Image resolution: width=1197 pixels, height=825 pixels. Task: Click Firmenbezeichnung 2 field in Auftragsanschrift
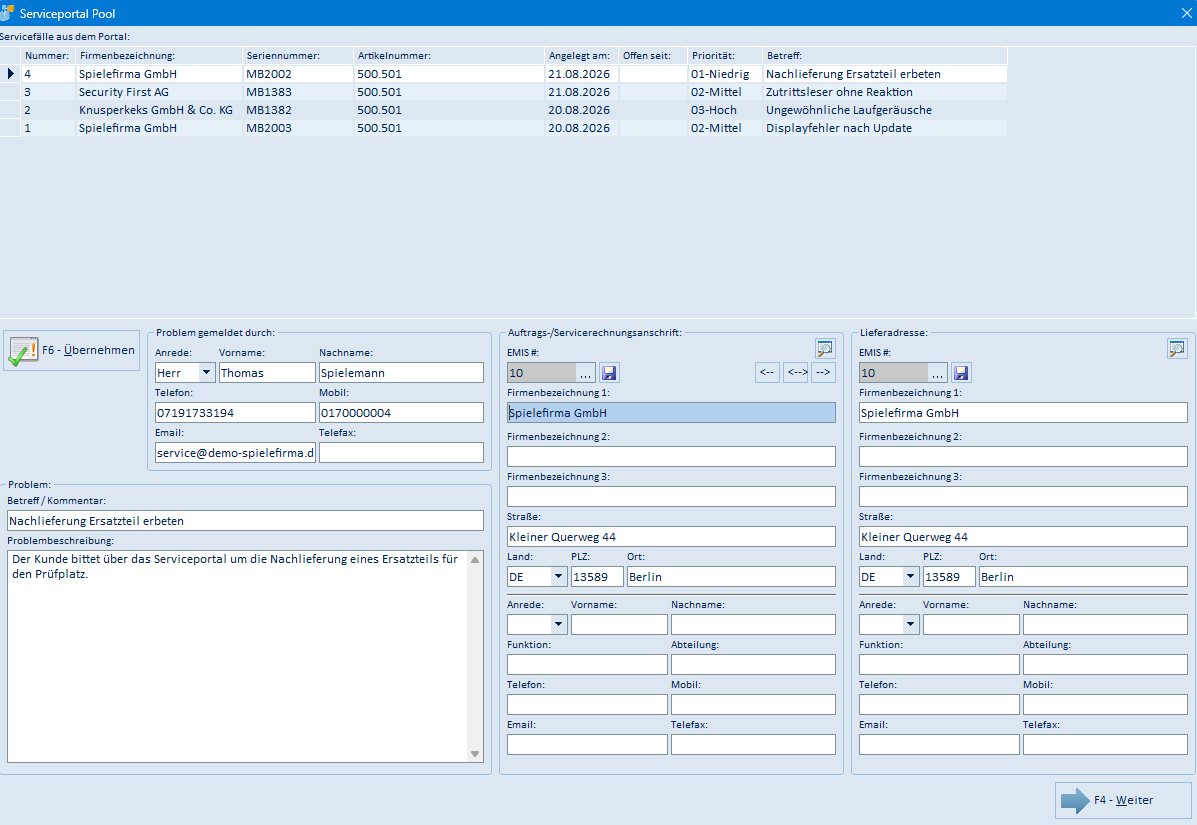click(x=671, y=456)
